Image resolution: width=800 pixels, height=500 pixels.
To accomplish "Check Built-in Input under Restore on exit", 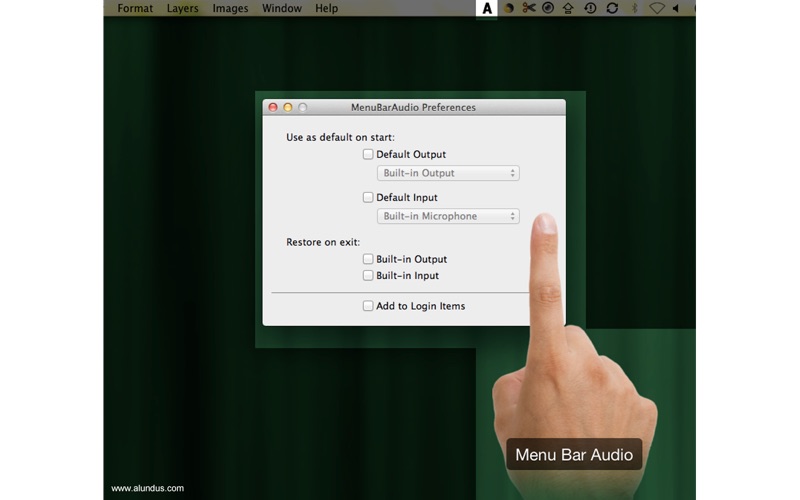I will click(x=368, y=276).
